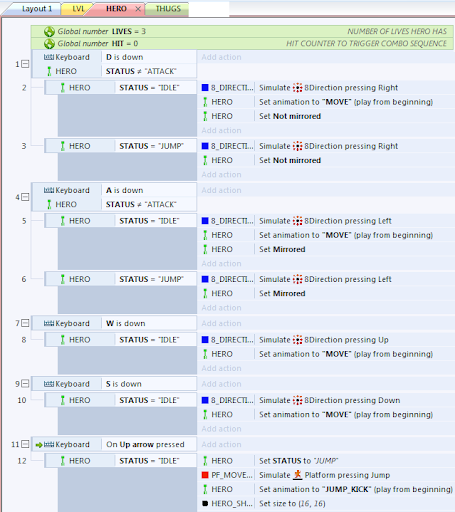Screen dimensions: 455x512
Task: Collapse event 7 with W is down
Action: pyautogui.click(x=25, y=323)
